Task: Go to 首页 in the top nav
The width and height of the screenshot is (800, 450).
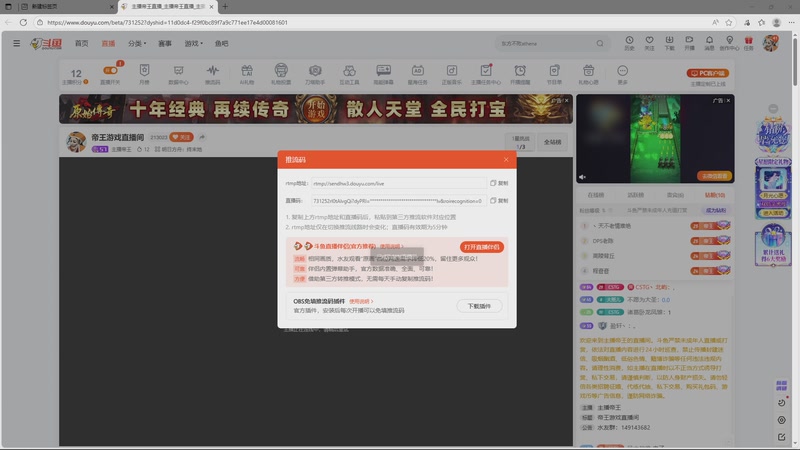Action: 82,43
